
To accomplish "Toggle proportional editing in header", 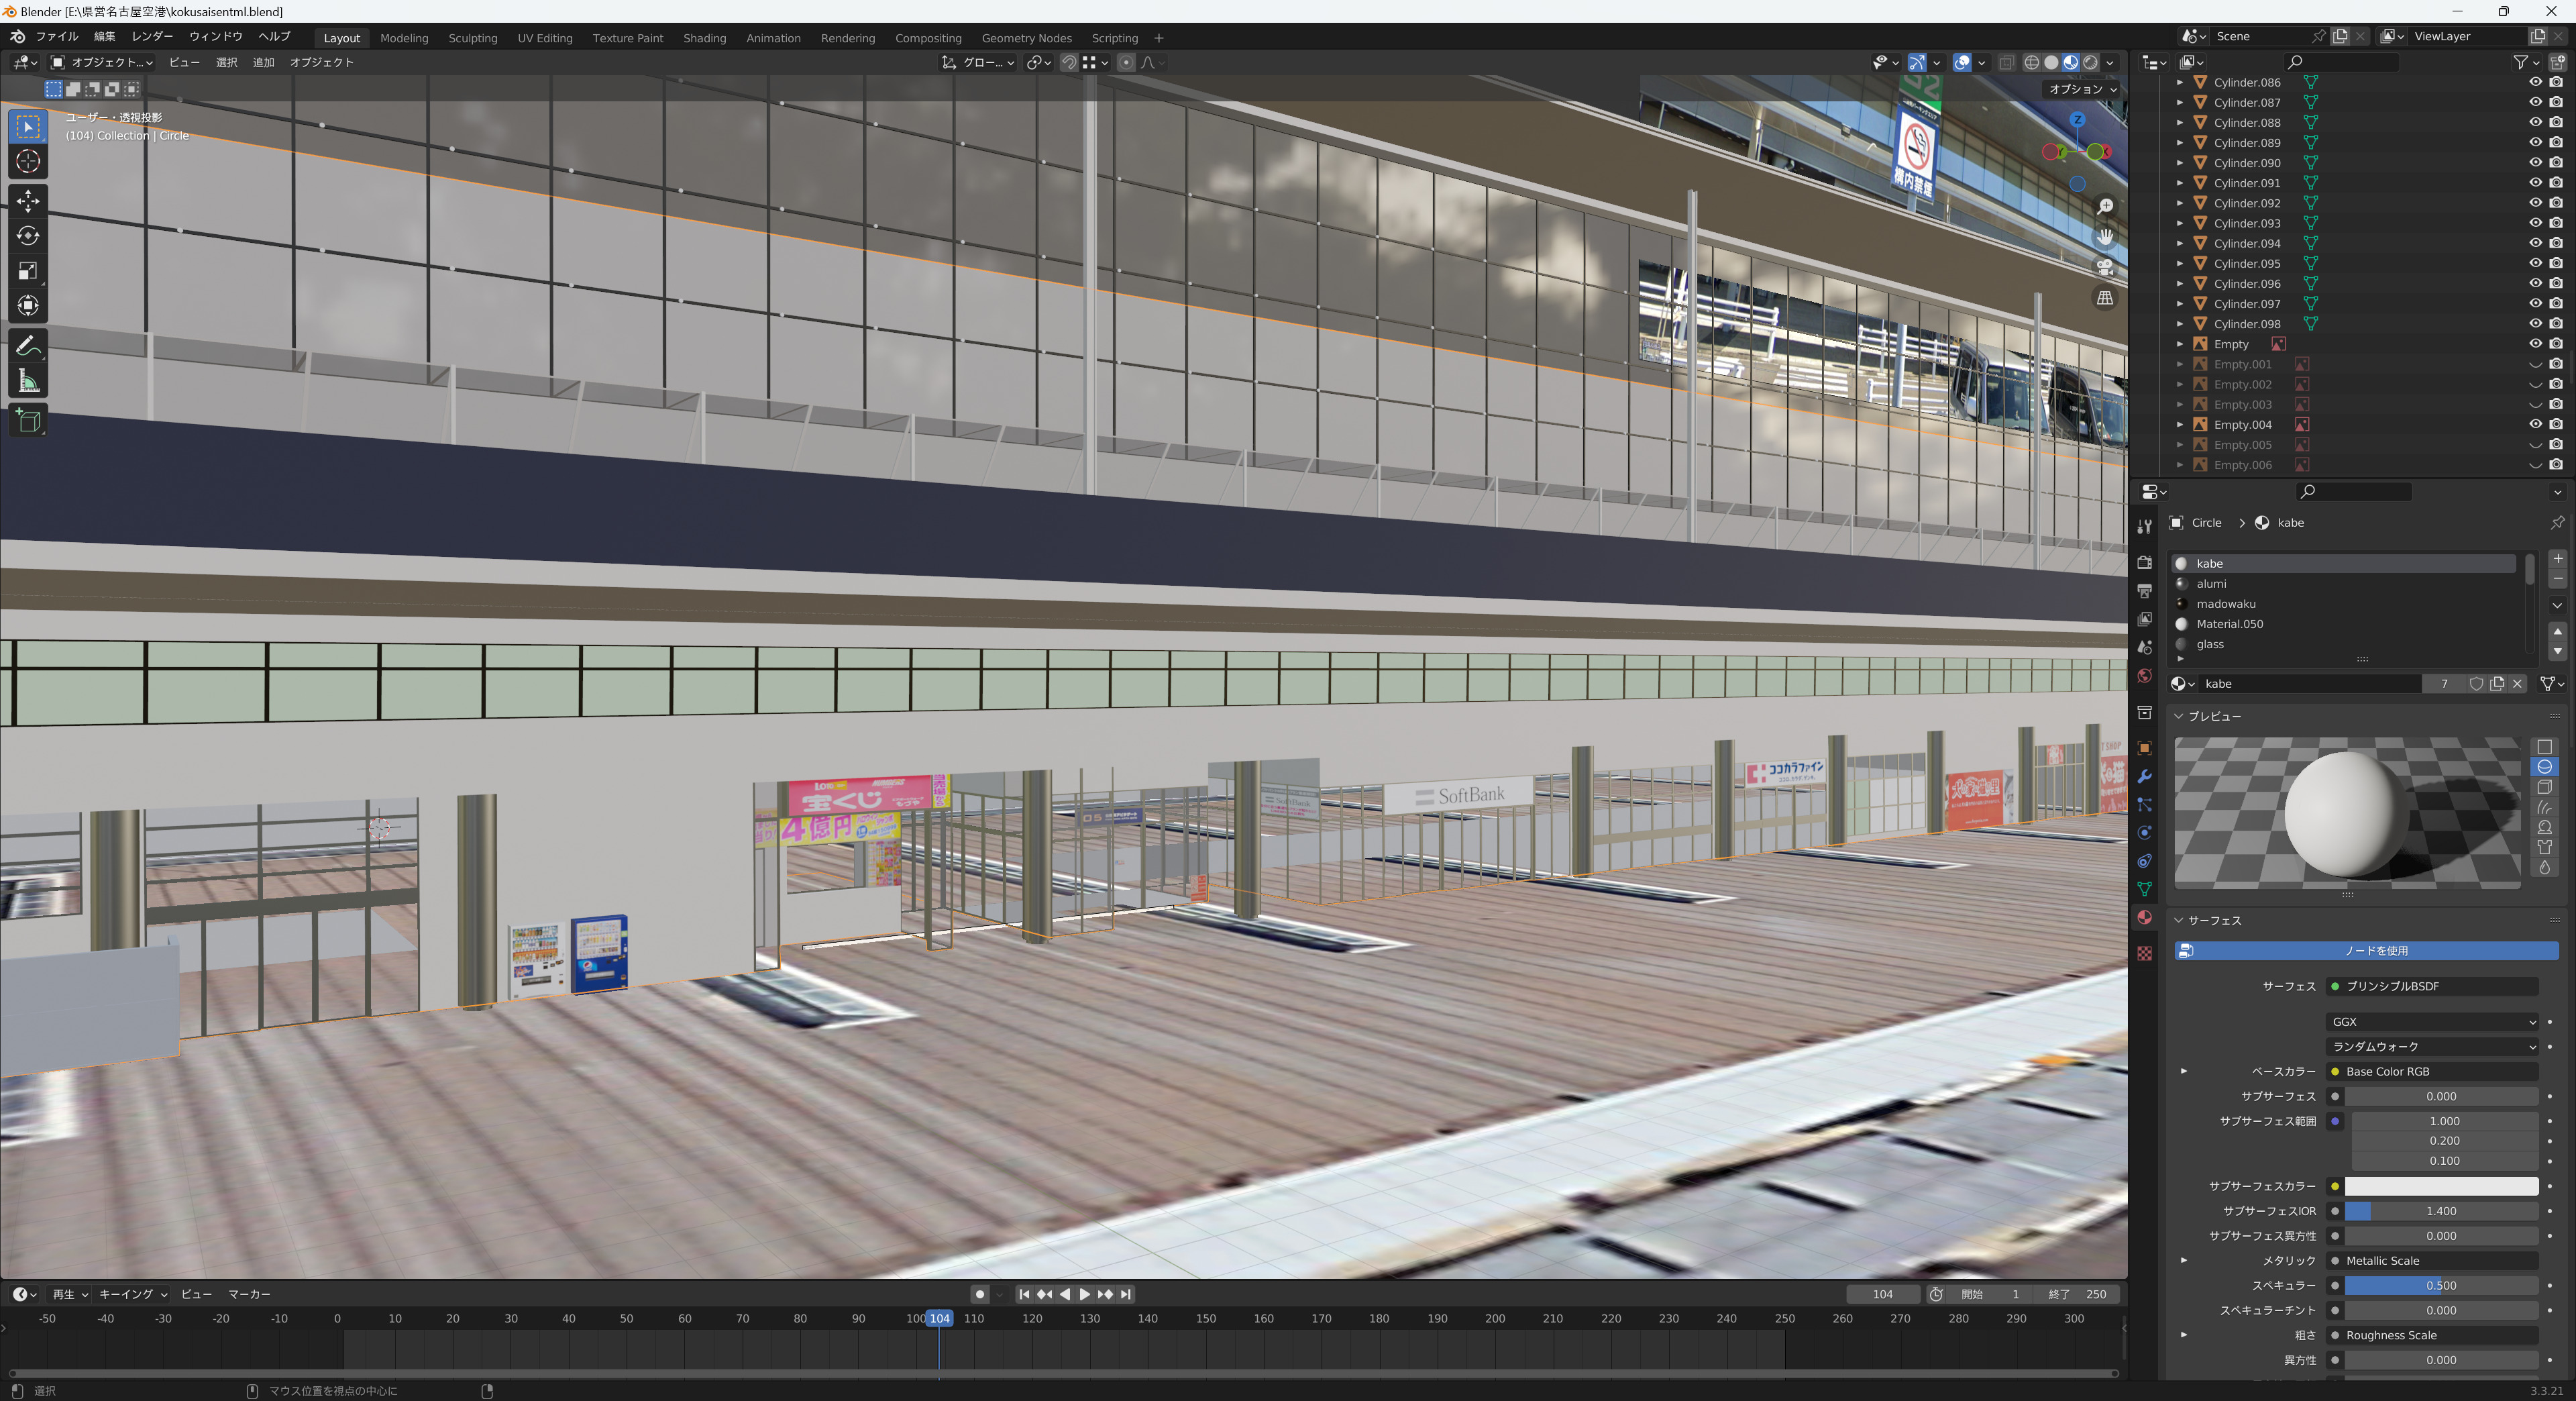I will coord(1126,62).
